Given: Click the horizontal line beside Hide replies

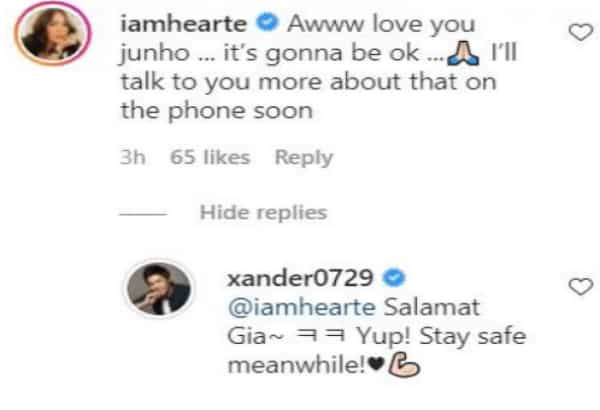Looking at the screenshot, I should click(143, 214).
